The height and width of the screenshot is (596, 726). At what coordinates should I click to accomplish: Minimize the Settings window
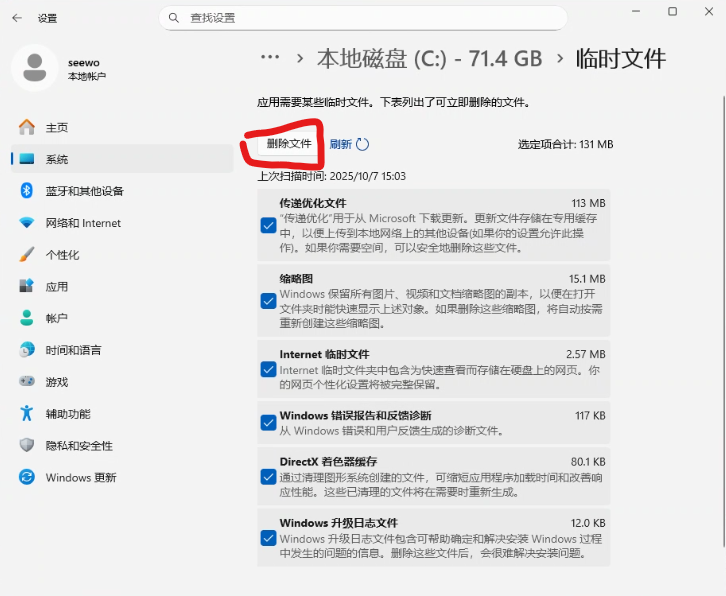click(x=636, y=11)
